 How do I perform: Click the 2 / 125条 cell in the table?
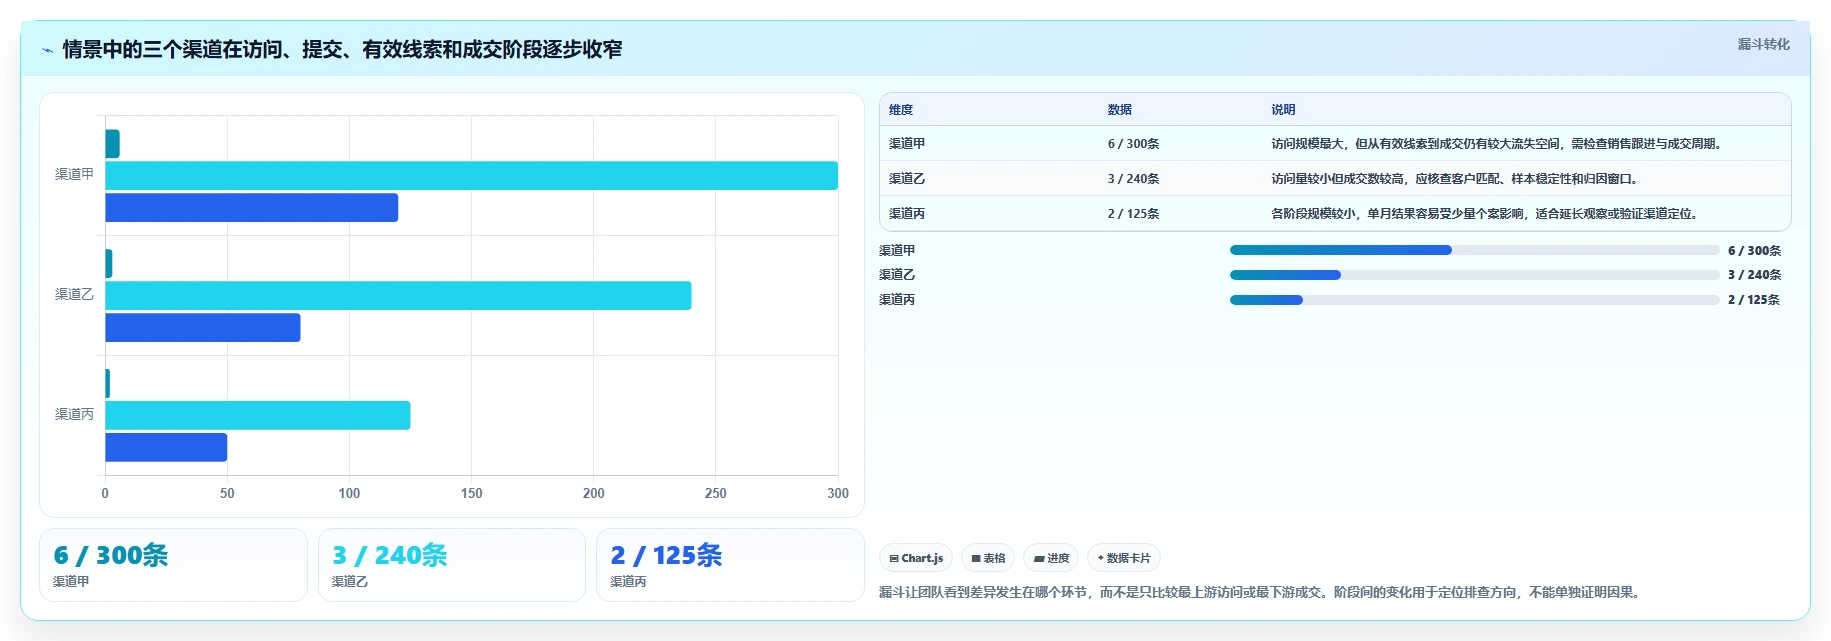[1133, 214]
